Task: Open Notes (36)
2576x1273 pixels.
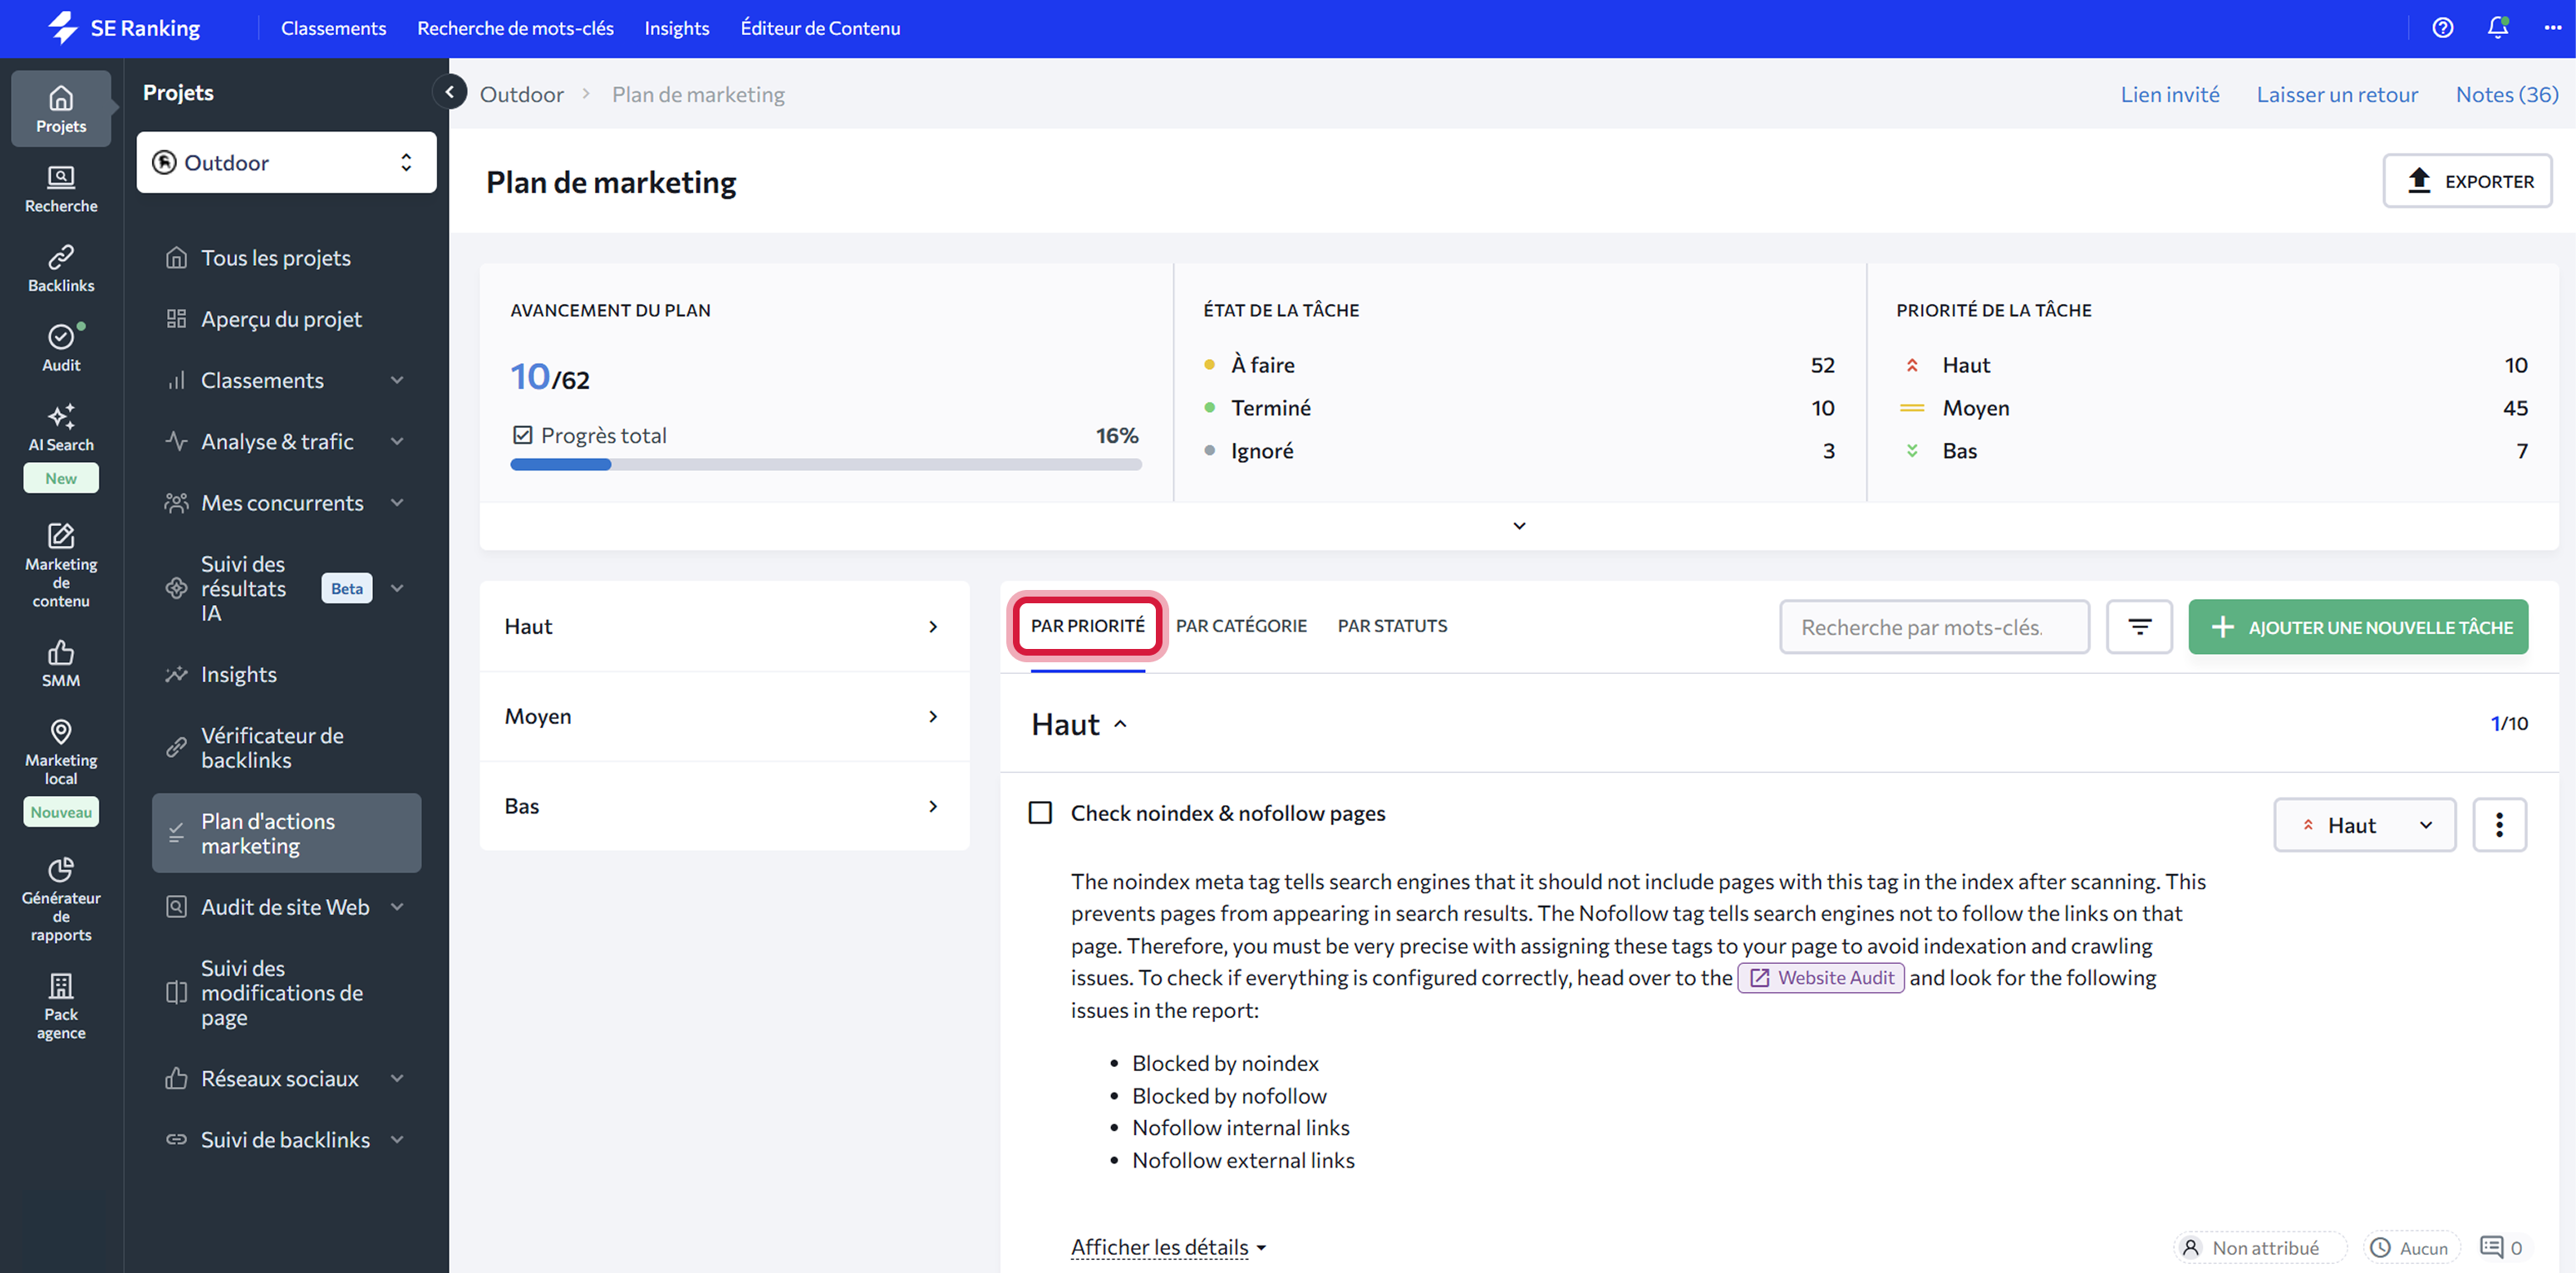Action: [2506, 94]
